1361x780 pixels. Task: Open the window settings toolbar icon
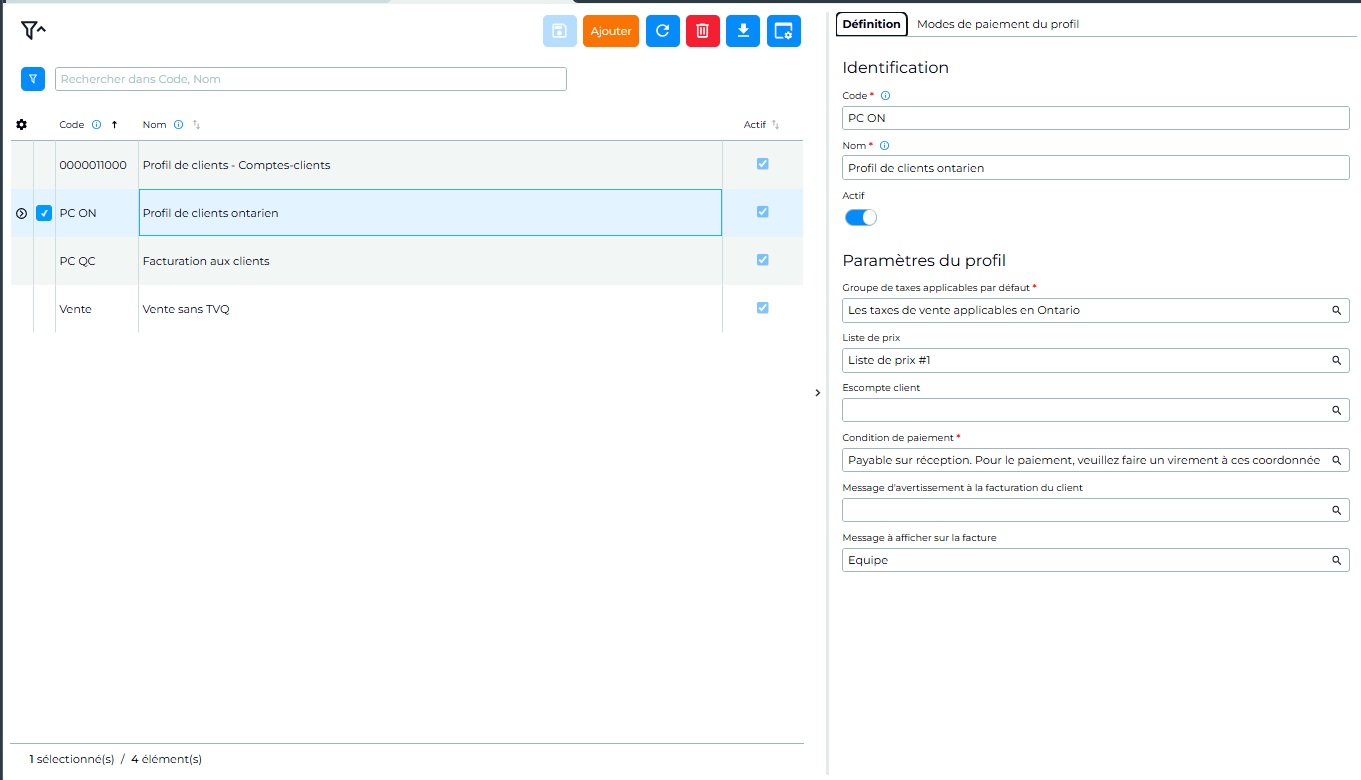click(784, 31)
